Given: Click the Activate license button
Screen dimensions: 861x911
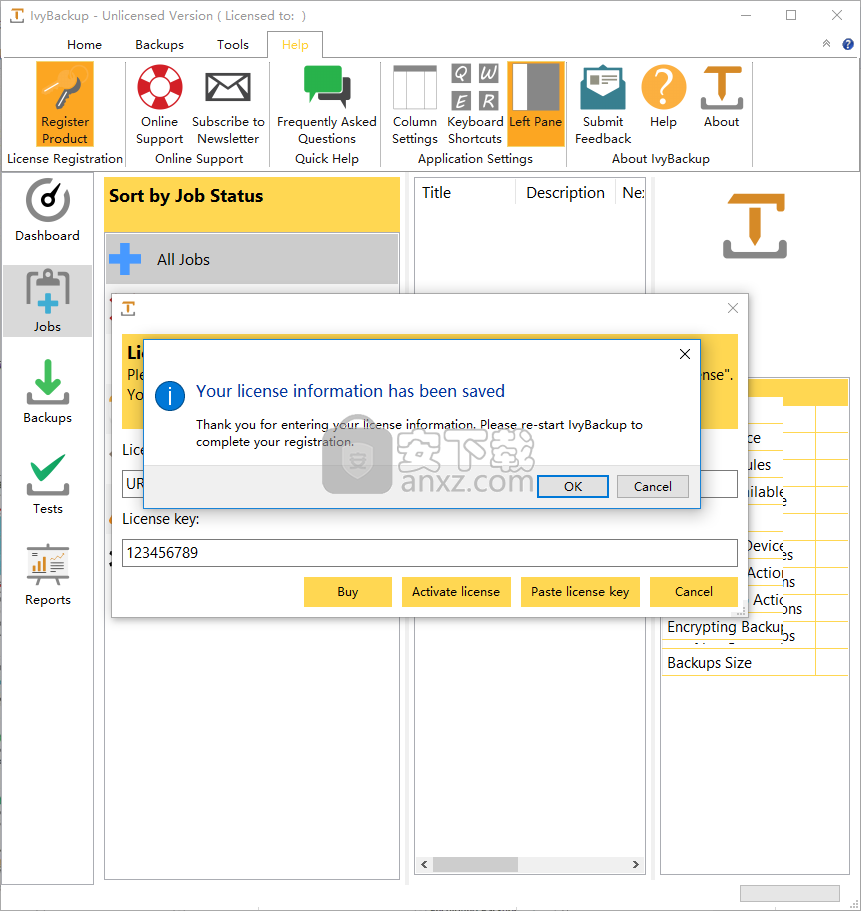Looking at the screenshot, I should pos(456,591).
